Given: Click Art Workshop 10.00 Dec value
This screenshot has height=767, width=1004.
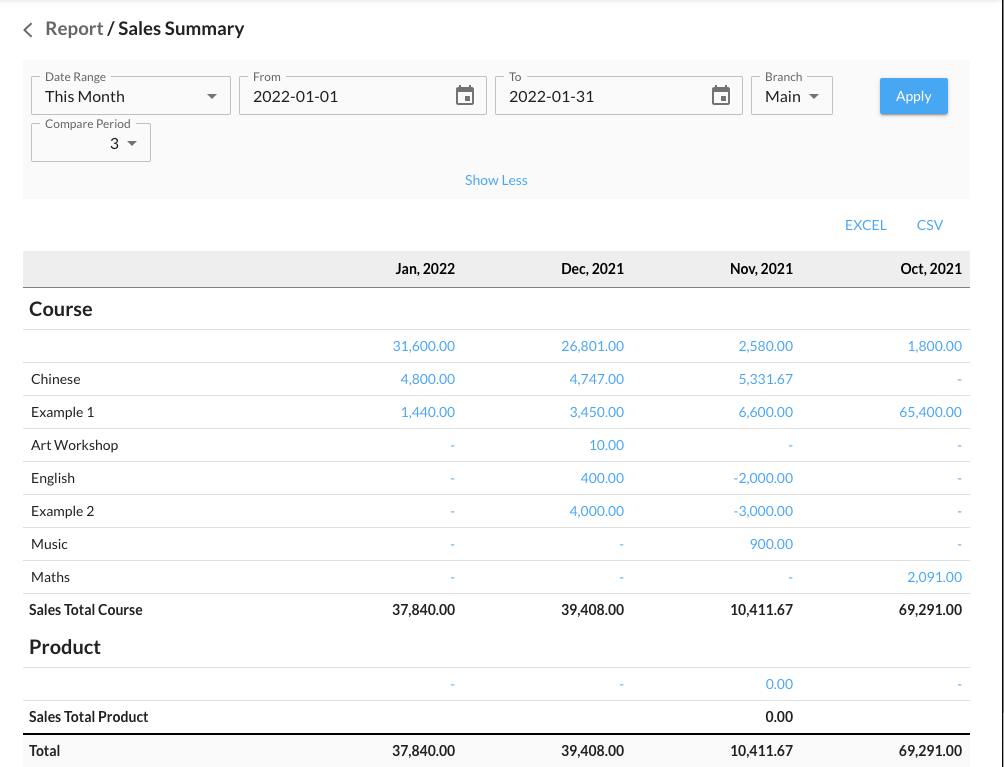Looking at the screenshot, I should coord(606,445).
